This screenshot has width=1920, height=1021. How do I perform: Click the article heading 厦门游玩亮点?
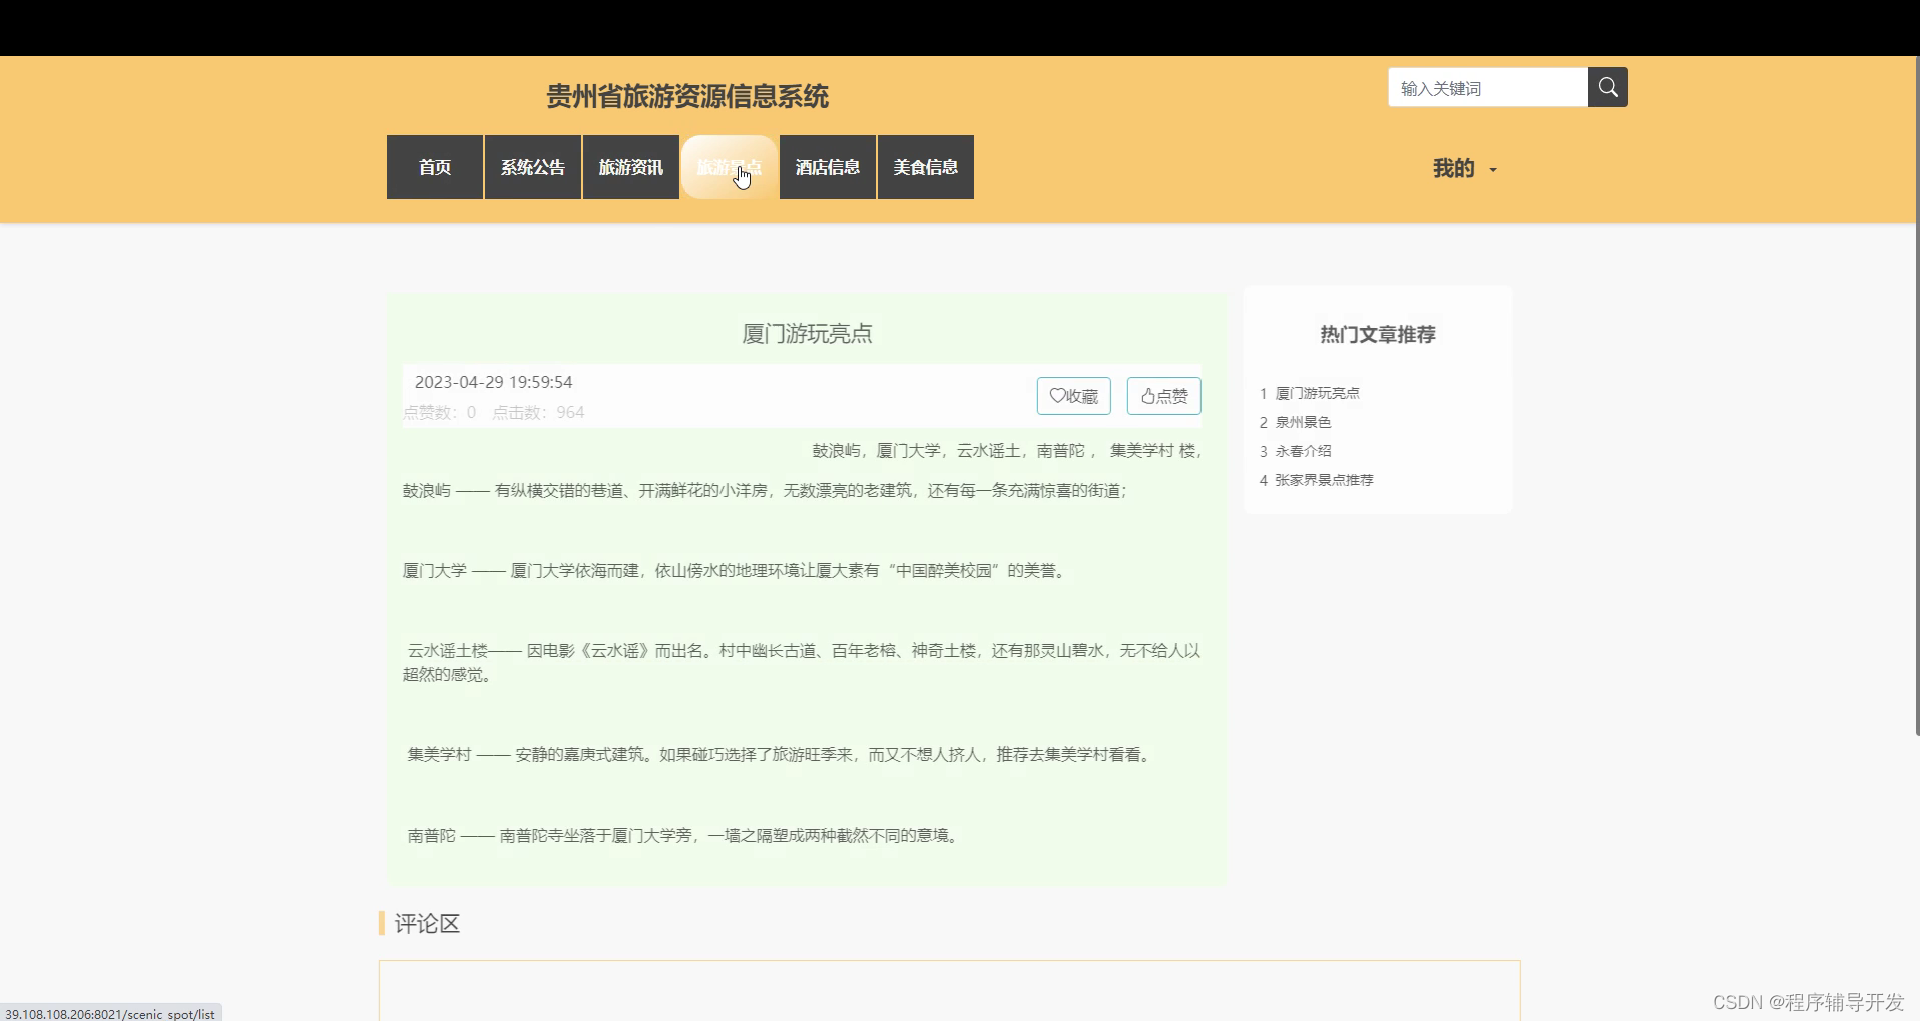coord(807,334)
